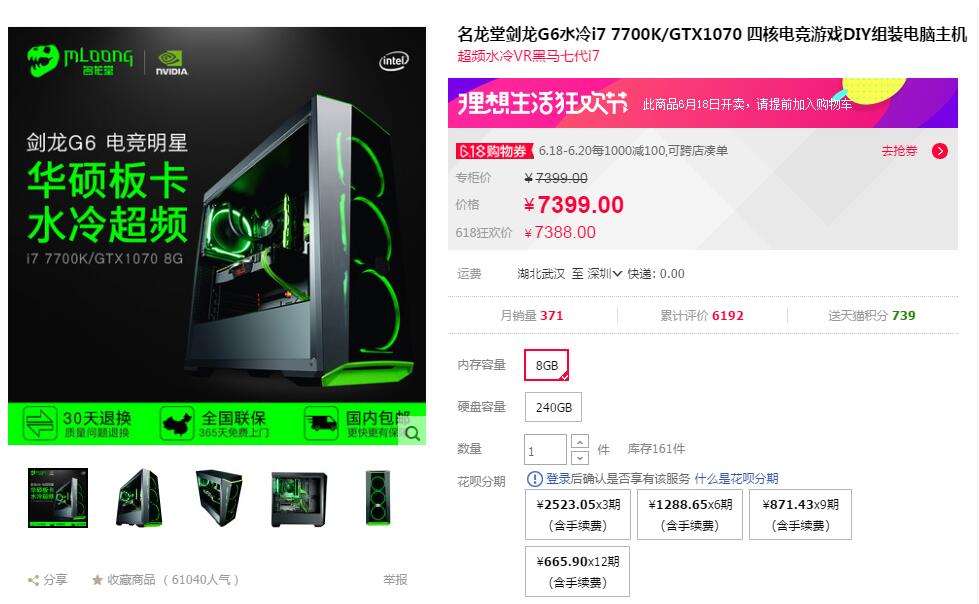The image size is (979, 604).
Task: Select the front-view fans thumbnail
Action: [x=378, y=498]
